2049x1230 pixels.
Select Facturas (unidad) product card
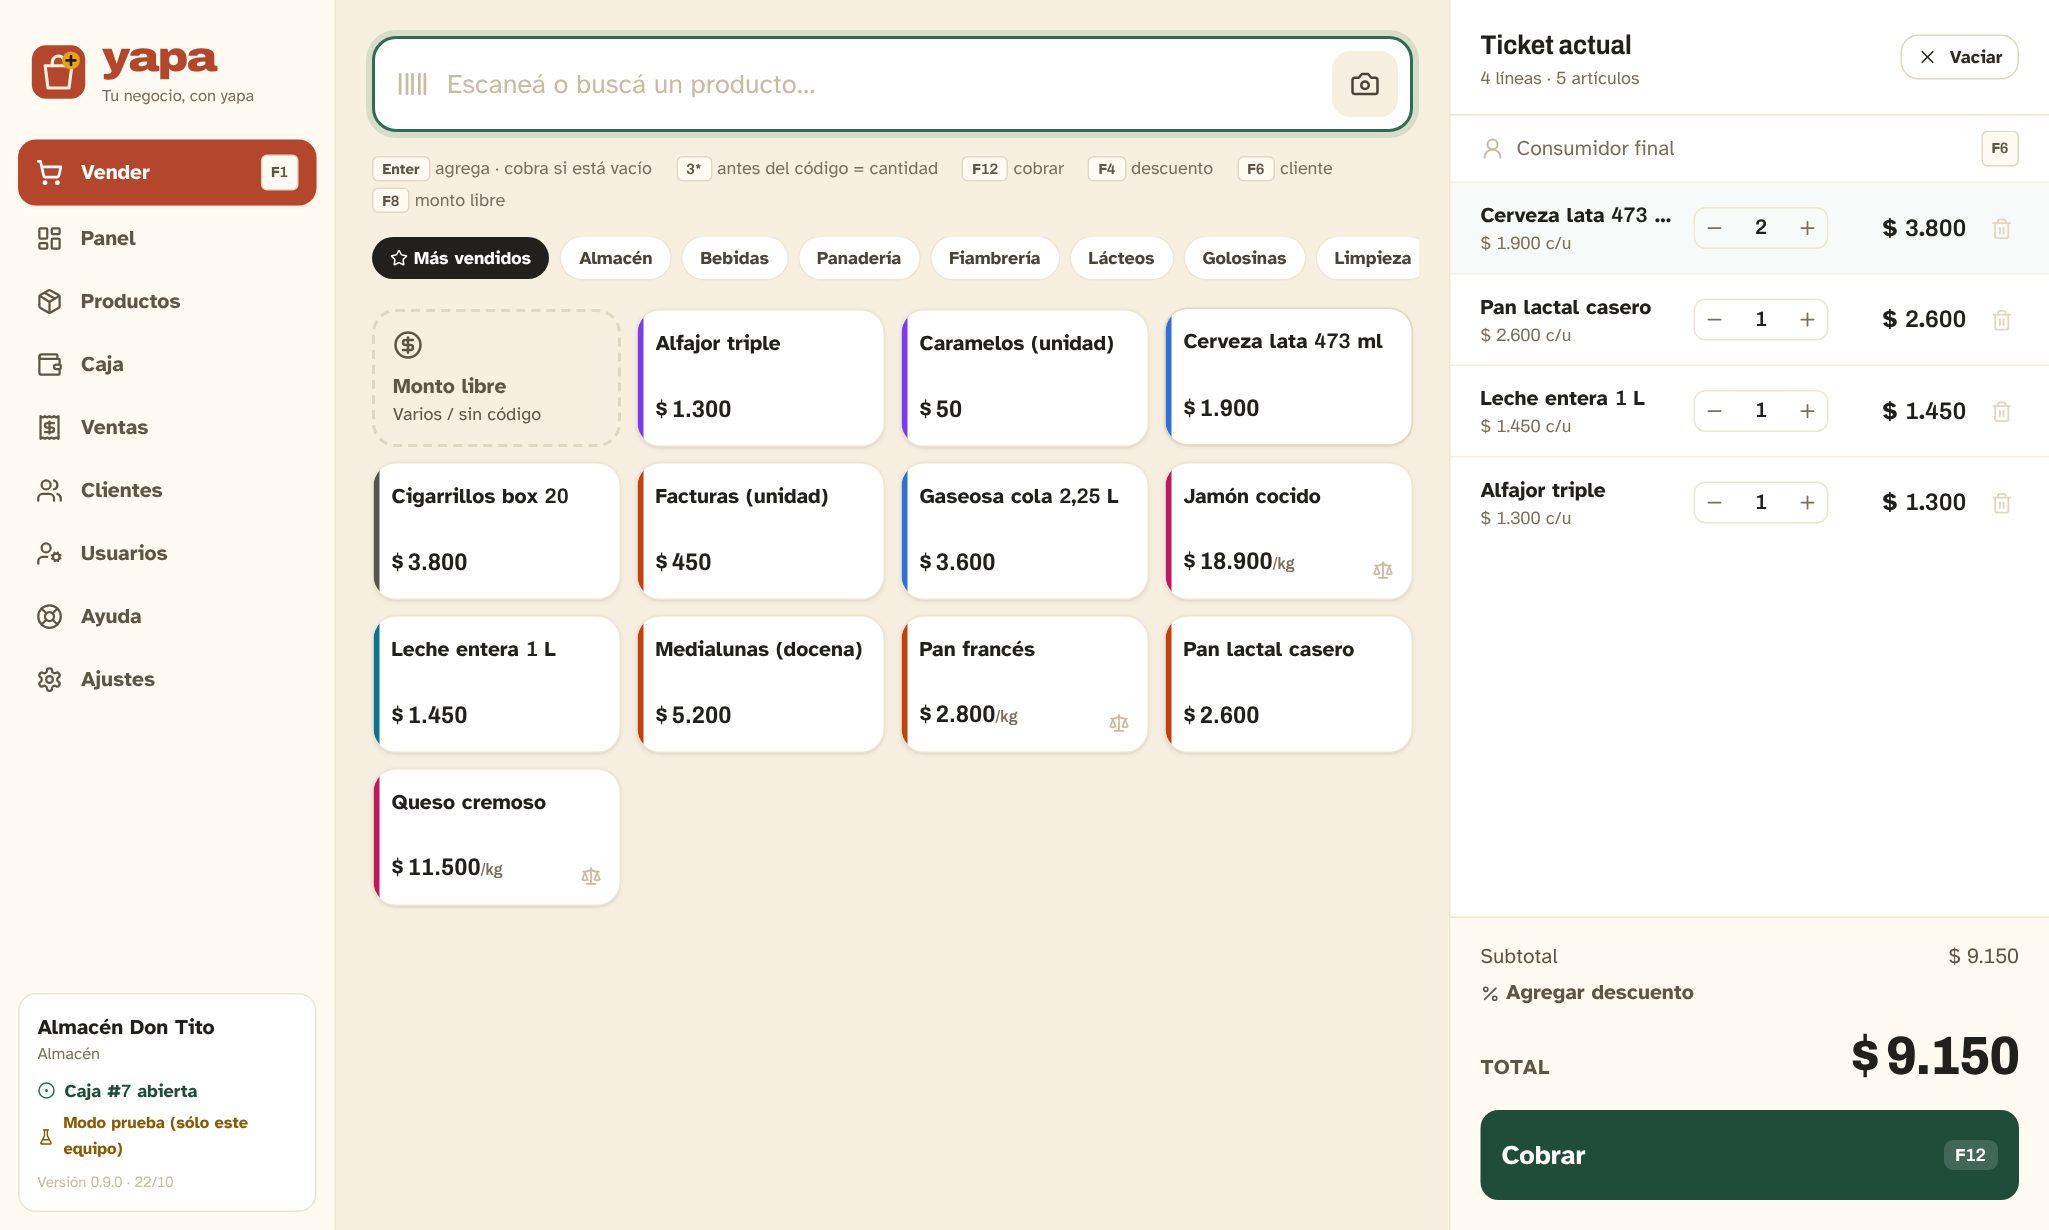coord(760,531)
